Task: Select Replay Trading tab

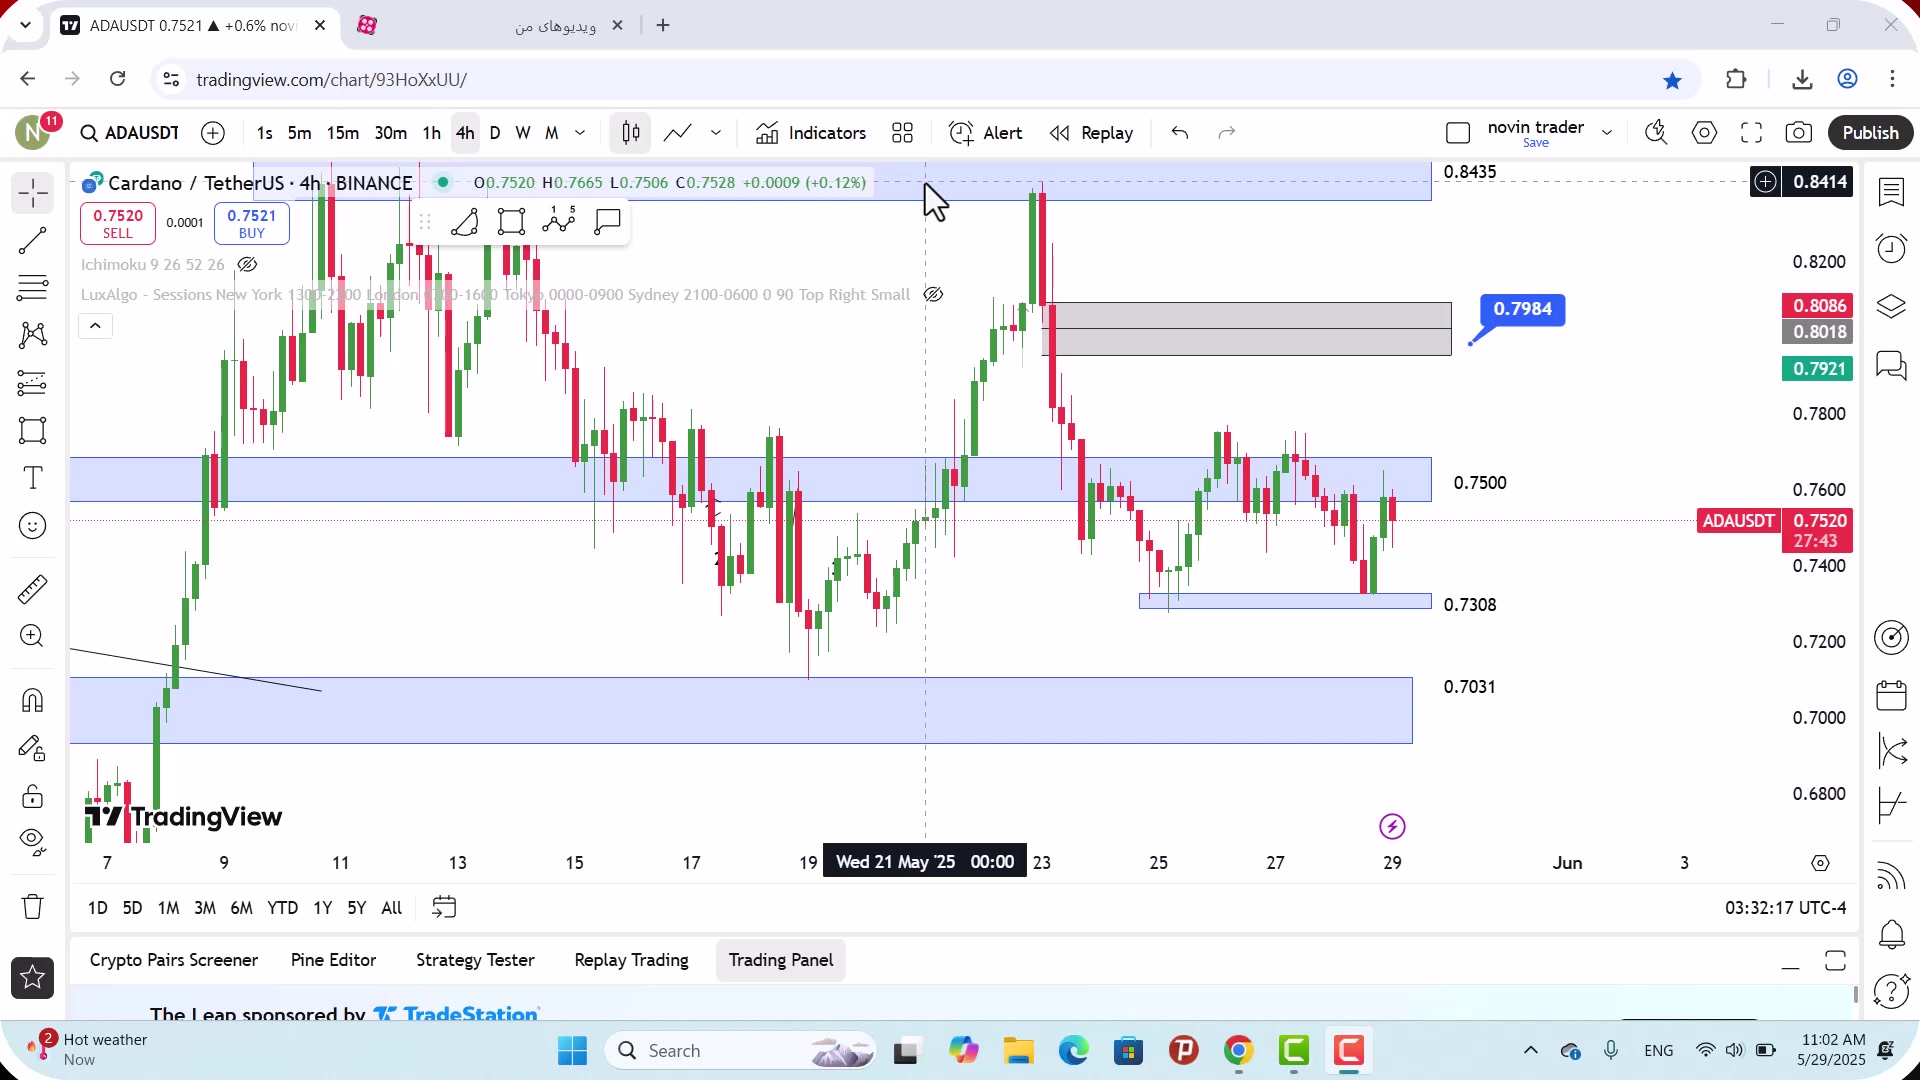Action: coord(631,960)
